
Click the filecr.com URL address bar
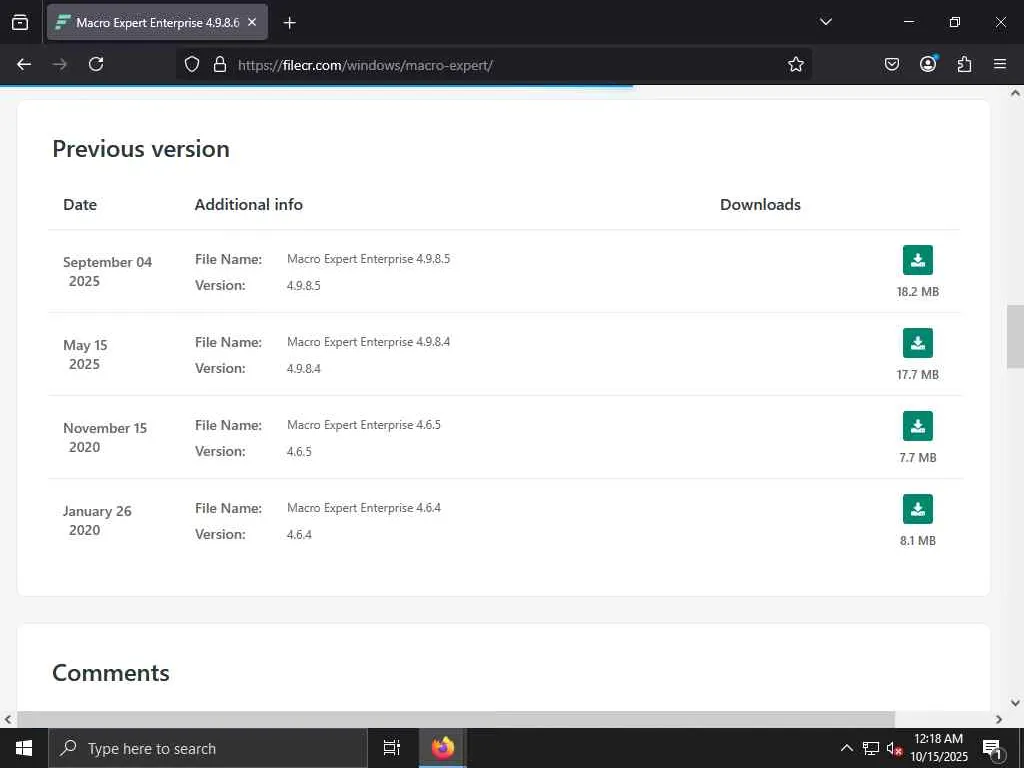point(494,65)
